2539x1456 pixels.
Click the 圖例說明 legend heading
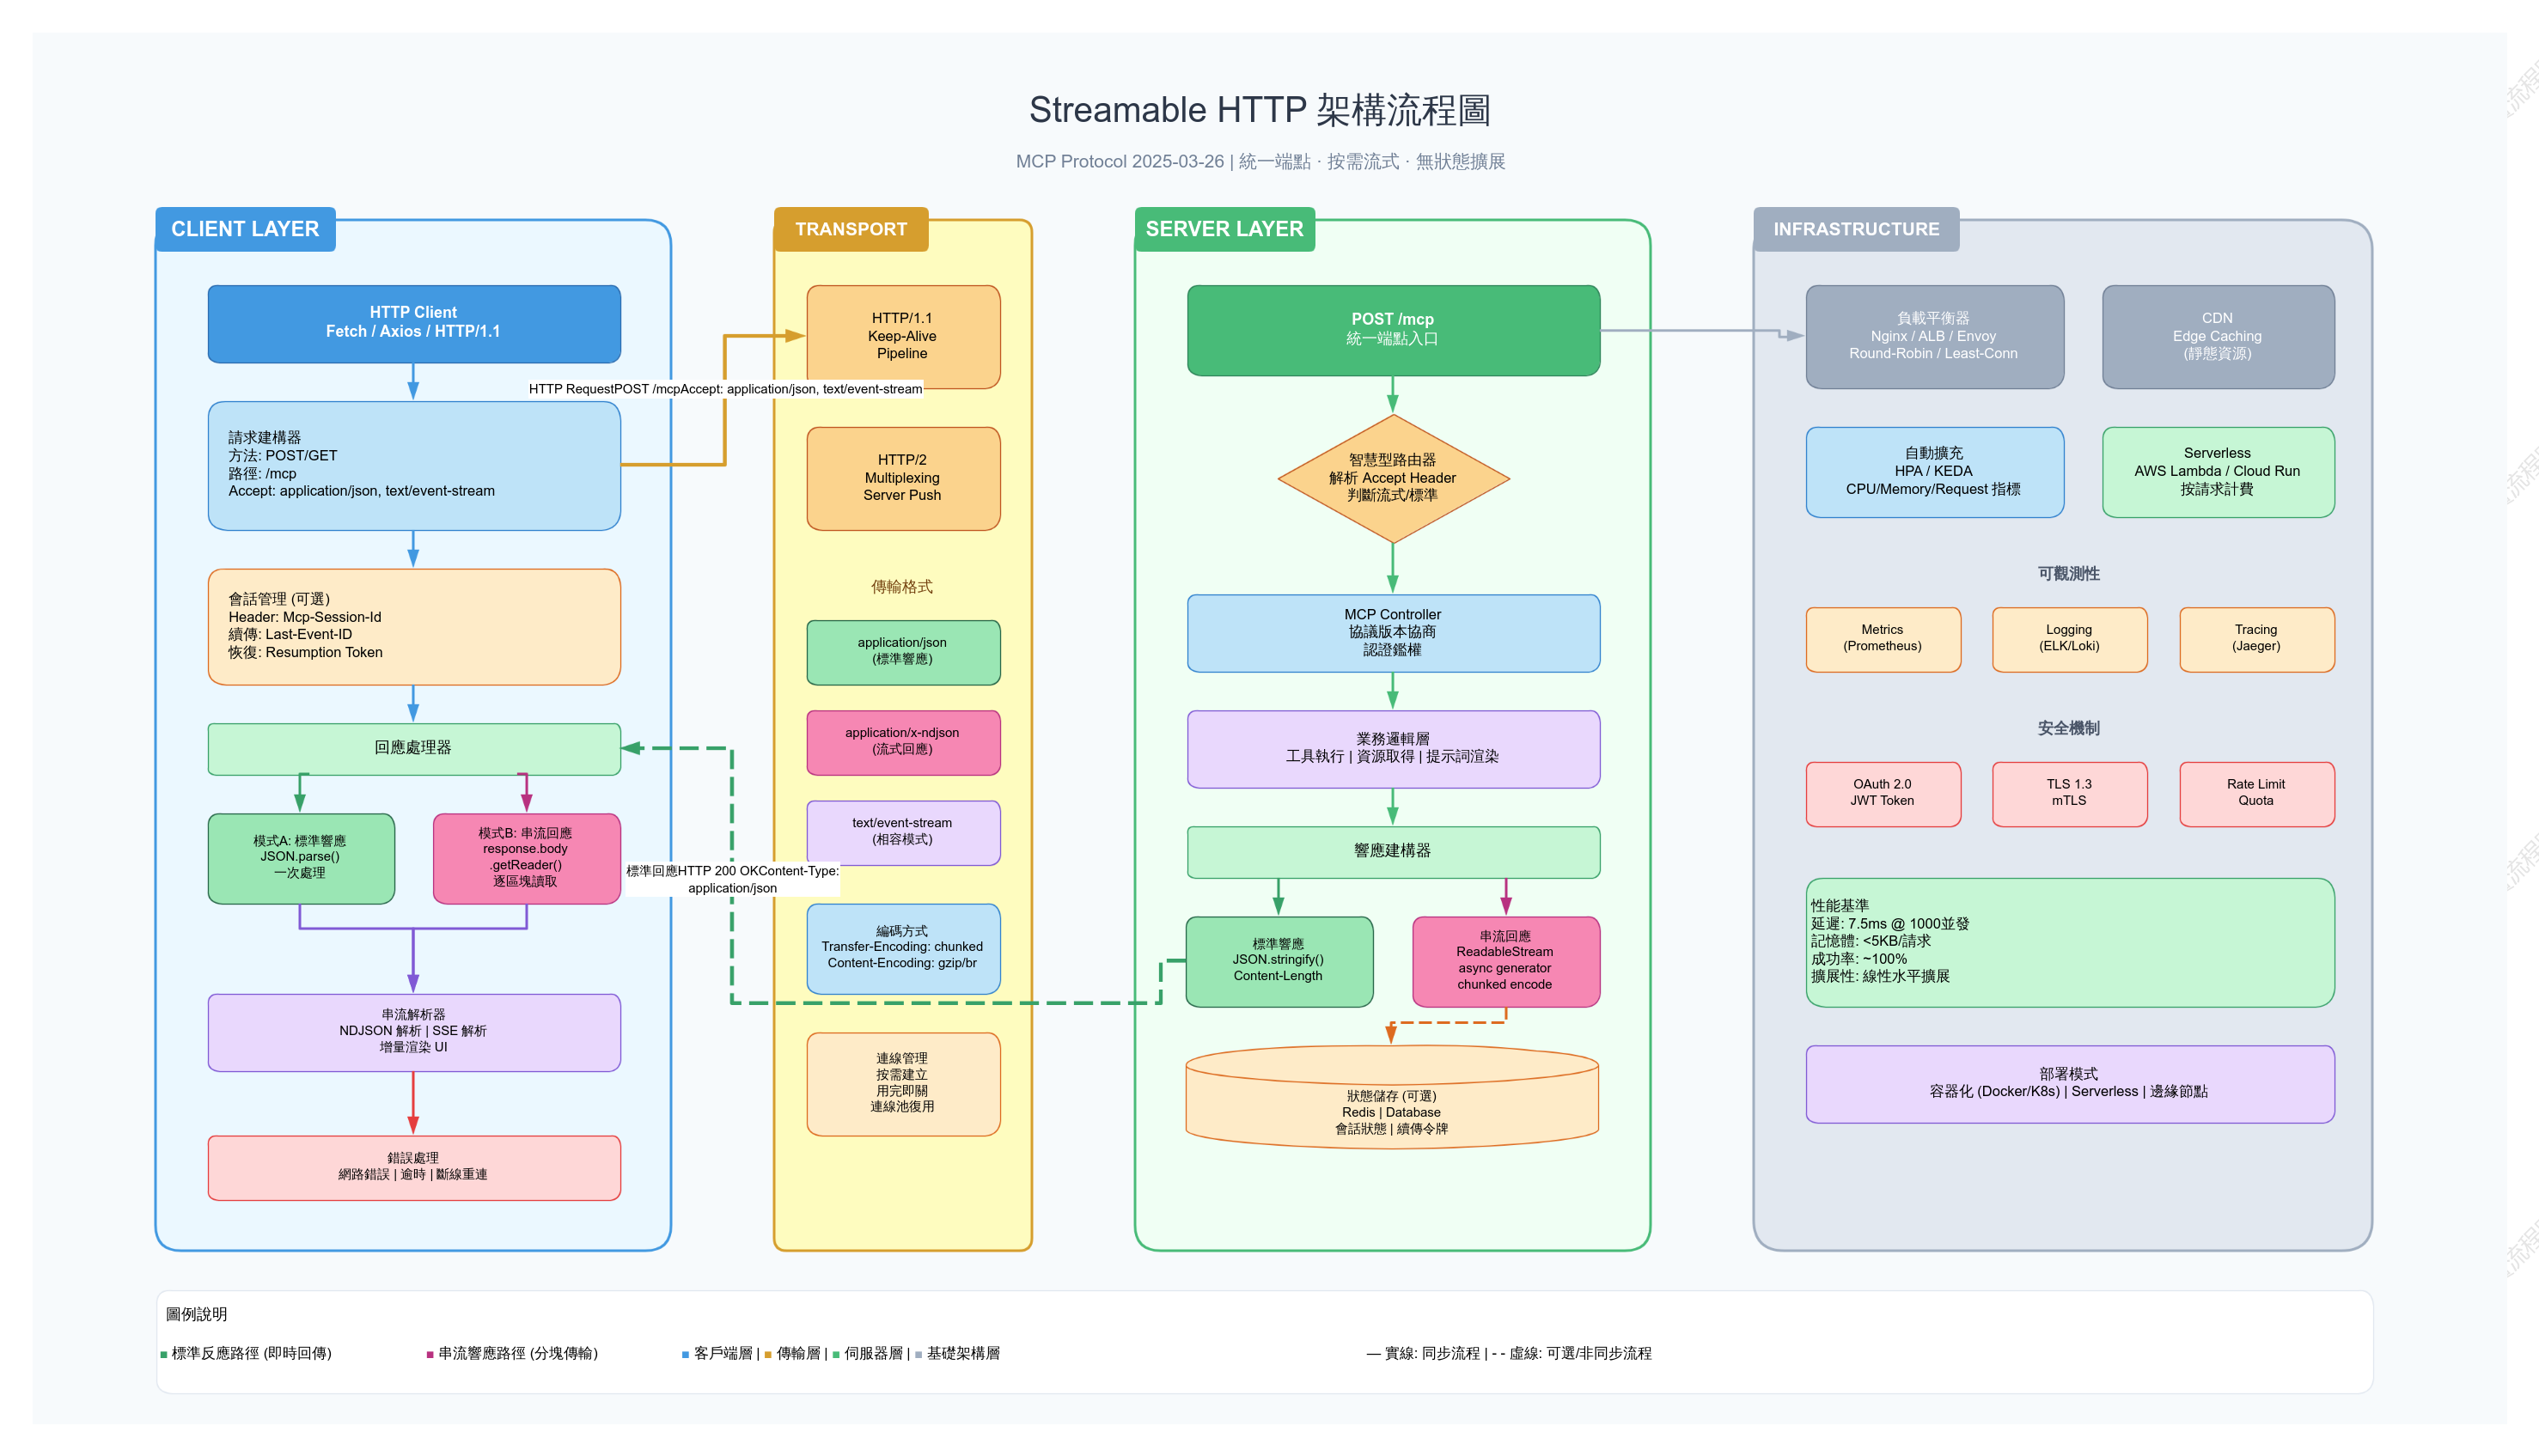click(196, 1314)
